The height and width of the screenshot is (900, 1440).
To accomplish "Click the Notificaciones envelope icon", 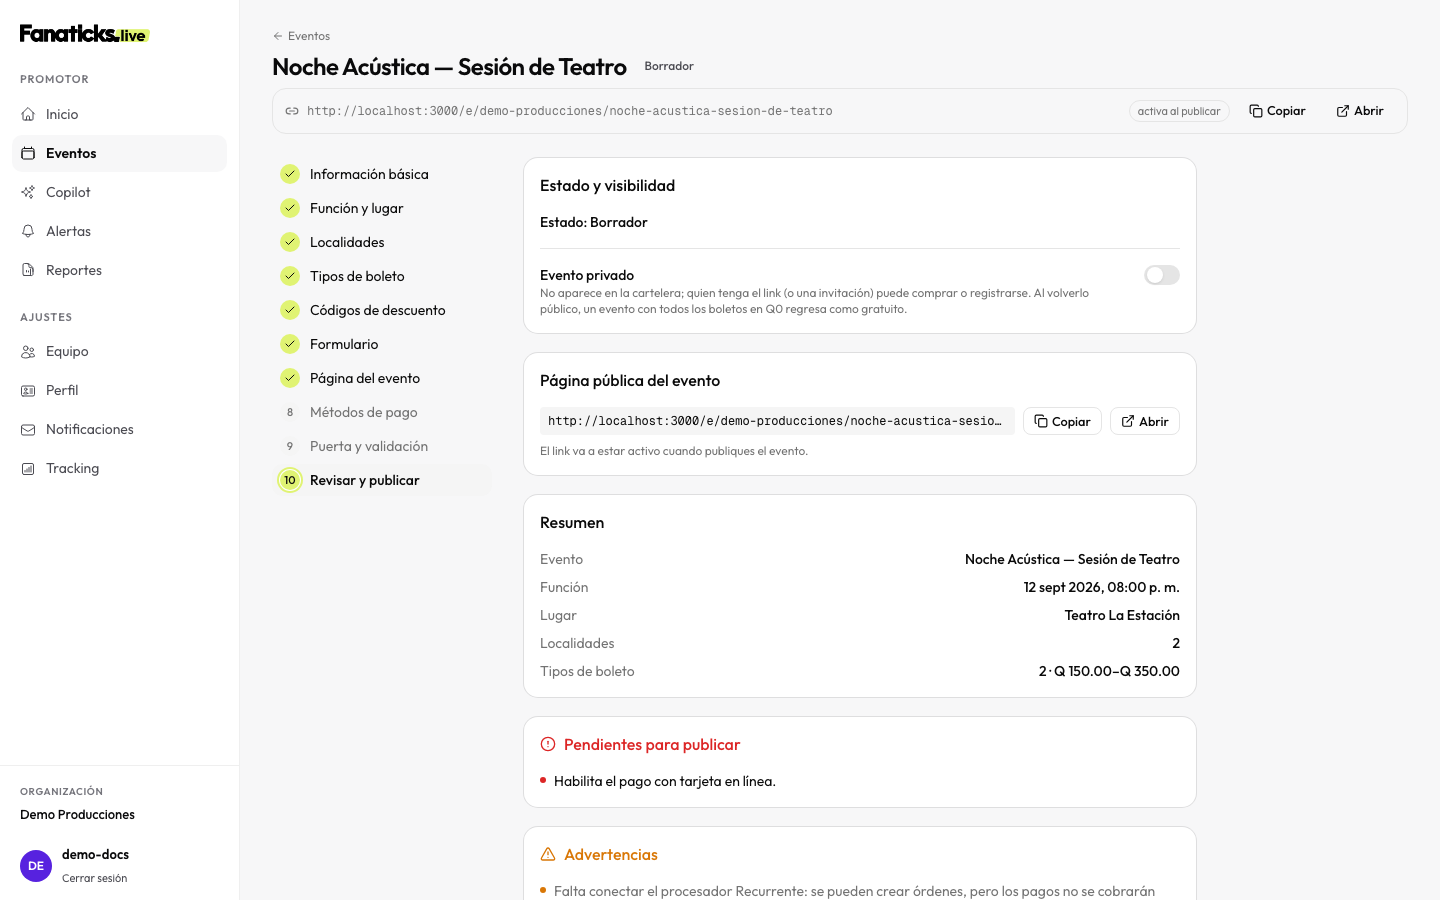I will [28, 429].
